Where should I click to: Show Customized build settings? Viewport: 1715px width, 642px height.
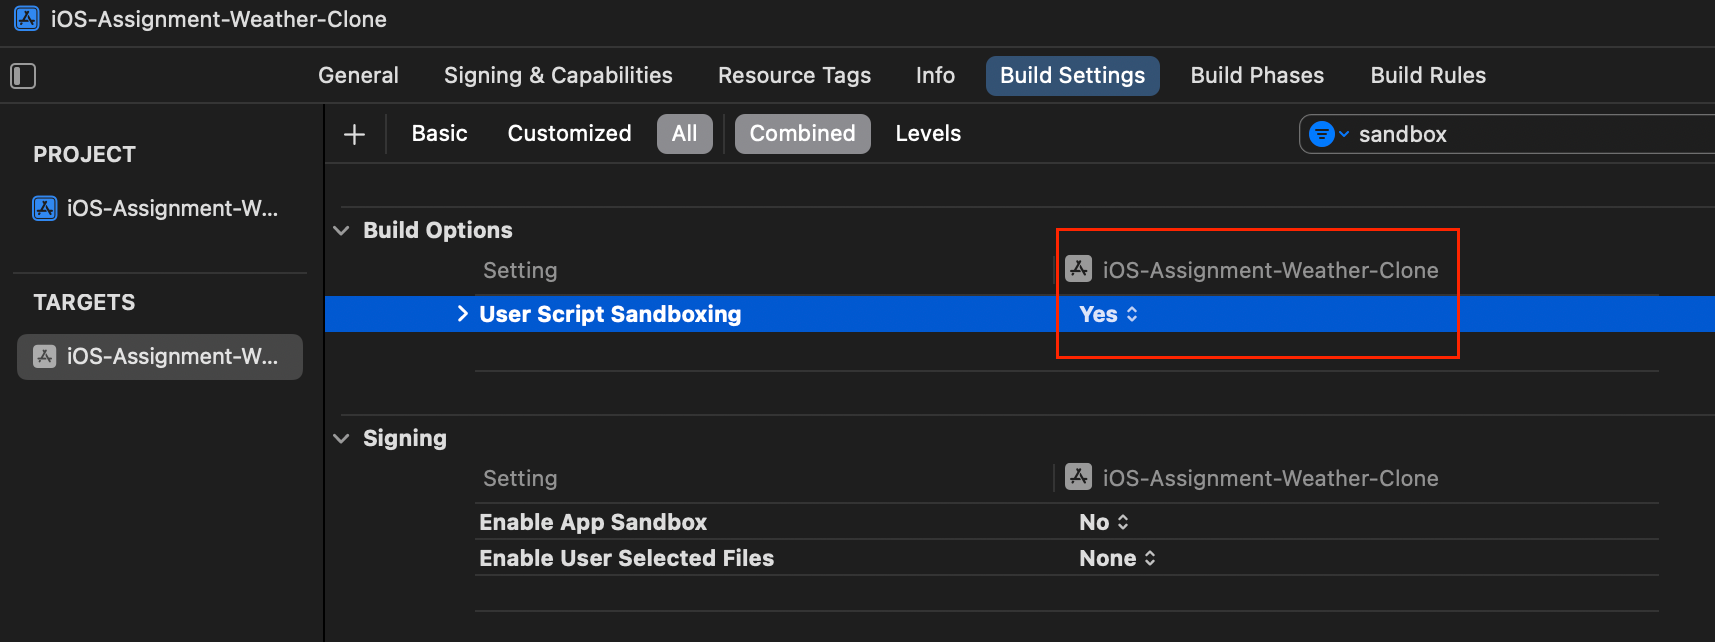point(569,134)
